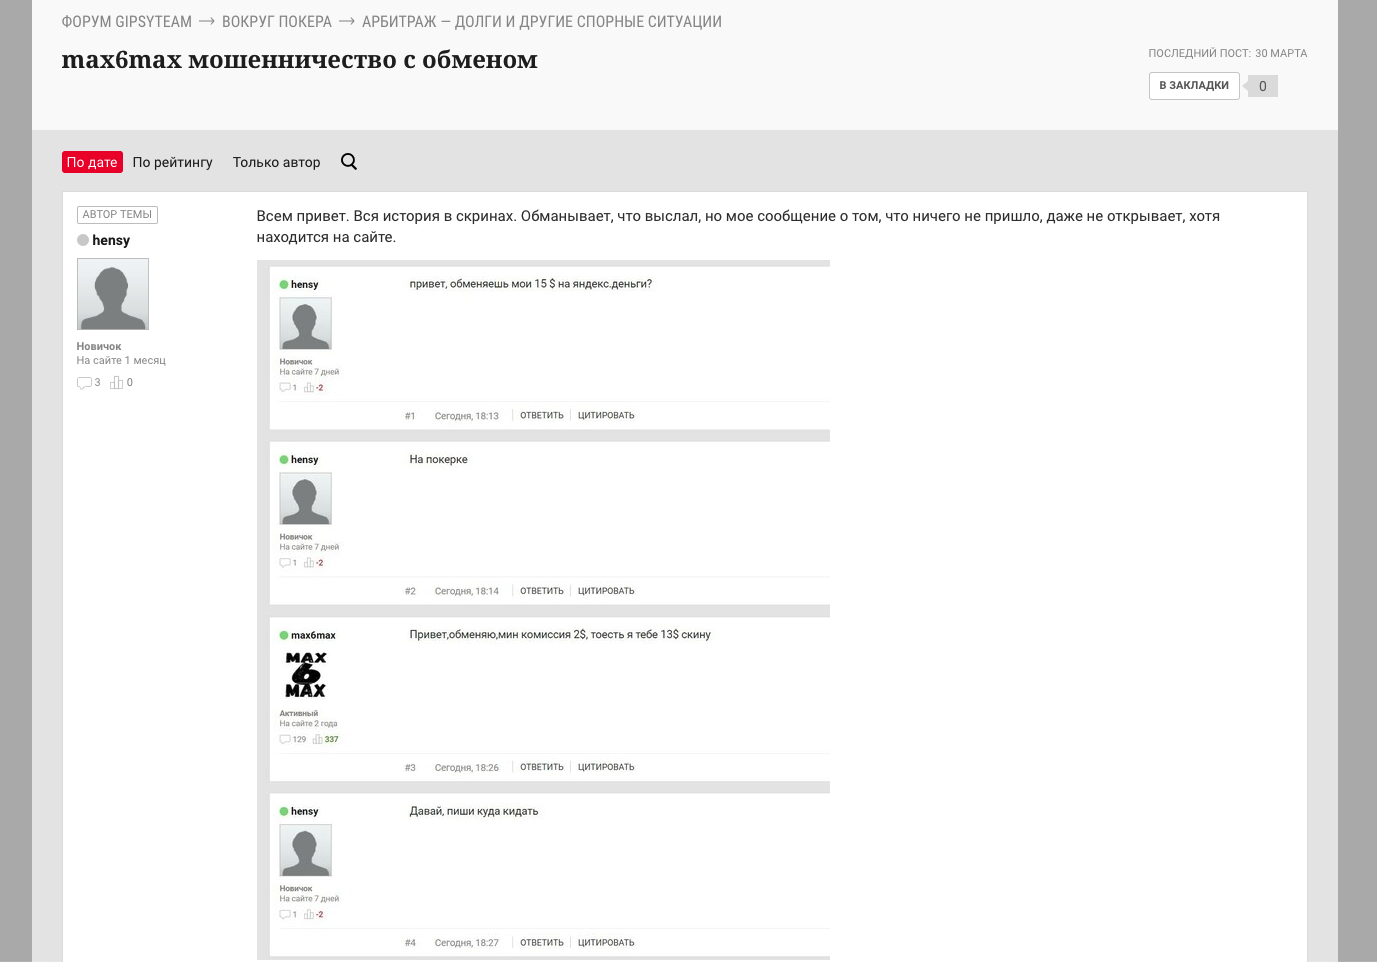Sort posts with 'По дате' tab

[x=92, y=162]
